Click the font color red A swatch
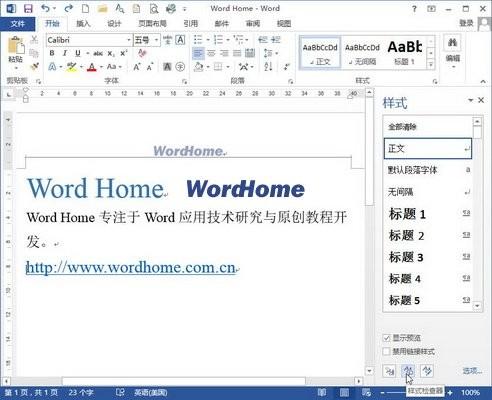 (x=92, y=67)
